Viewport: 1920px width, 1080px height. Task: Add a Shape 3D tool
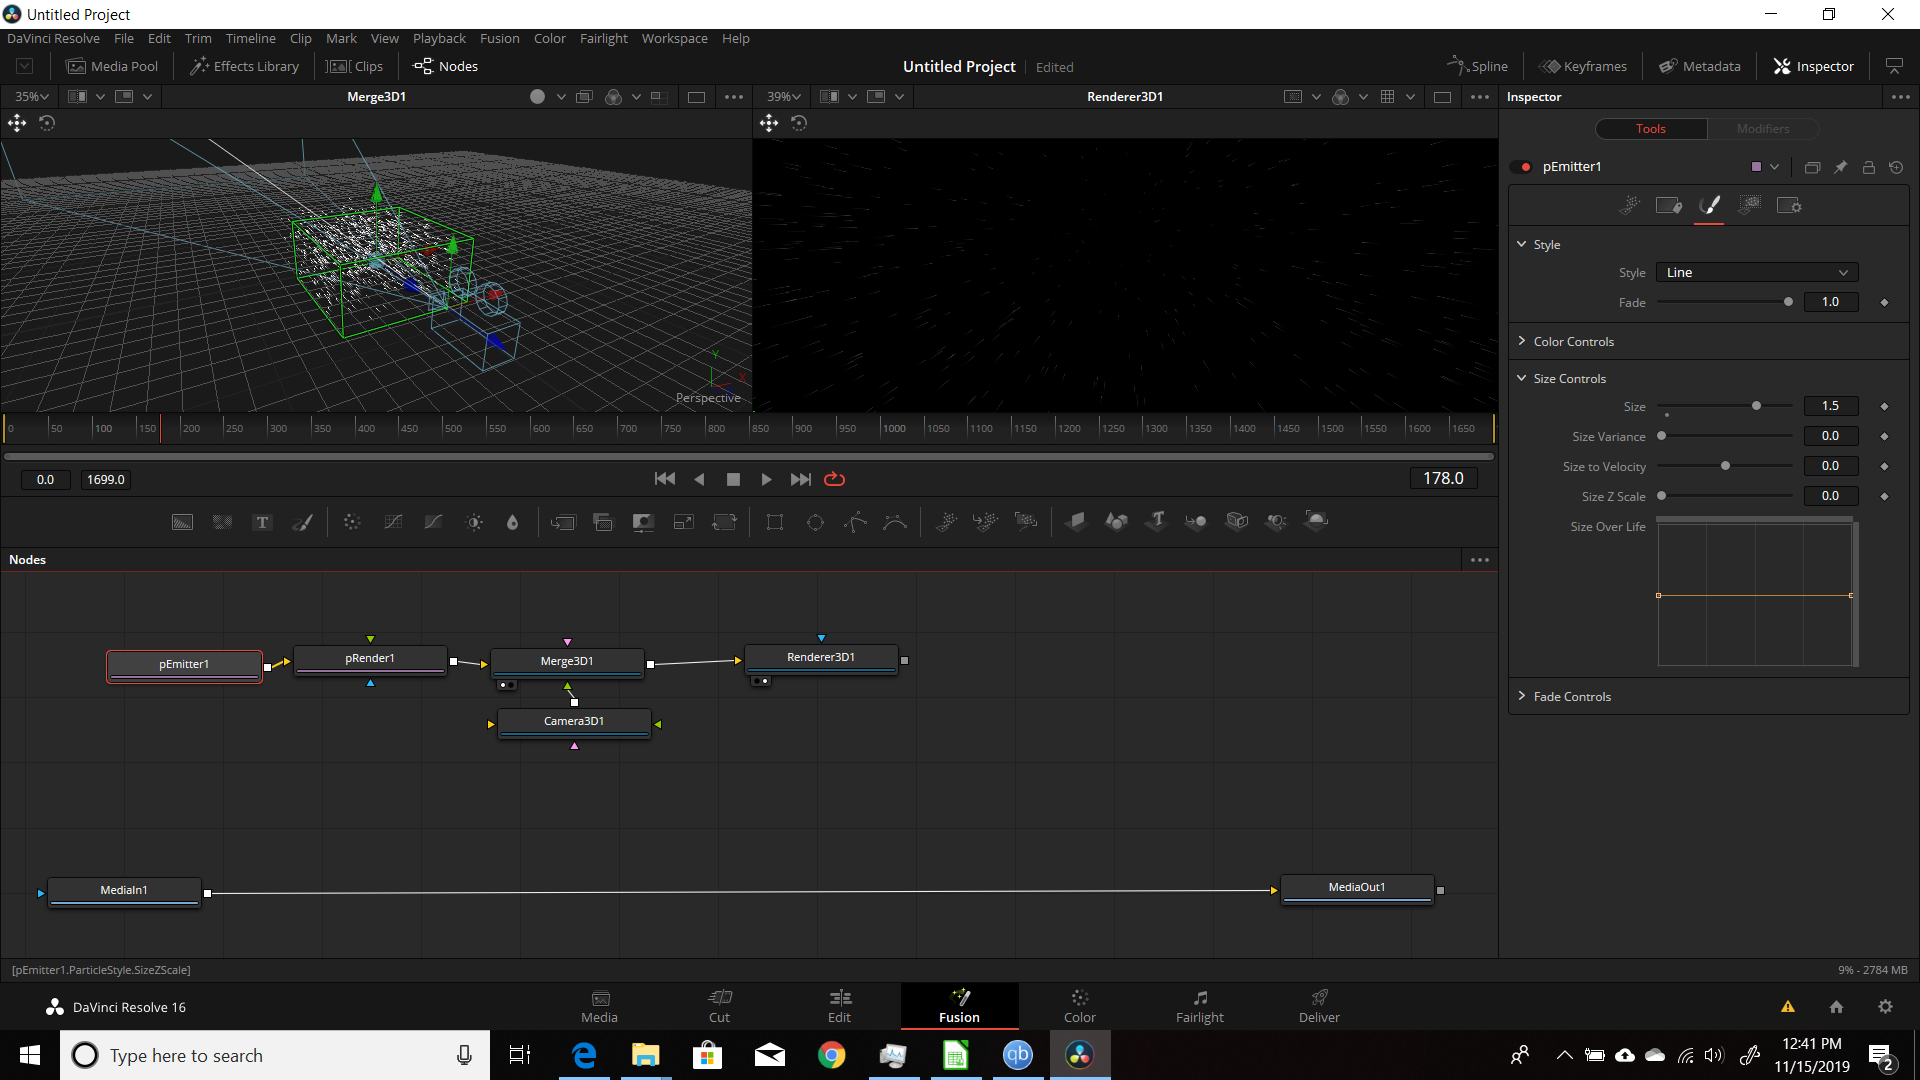tap(1116, 521)
